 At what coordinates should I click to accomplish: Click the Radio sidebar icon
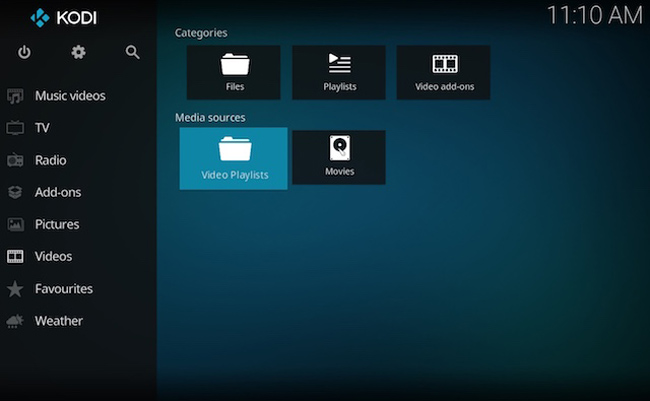coord(15,160)
